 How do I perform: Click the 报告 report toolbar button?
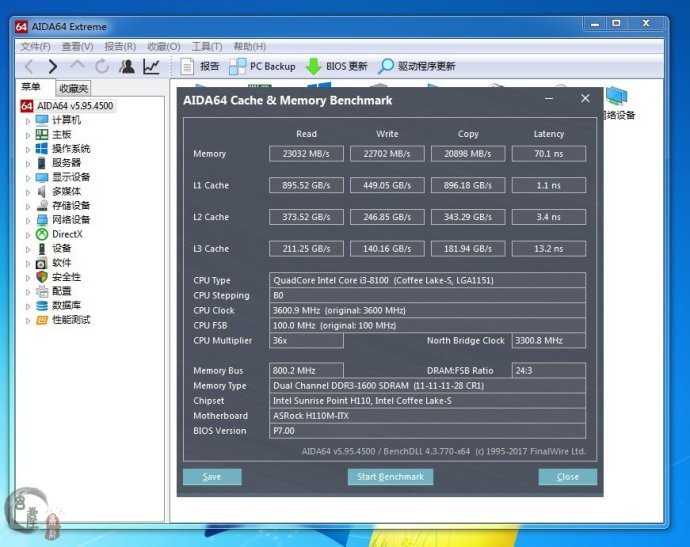click(199, 66)
